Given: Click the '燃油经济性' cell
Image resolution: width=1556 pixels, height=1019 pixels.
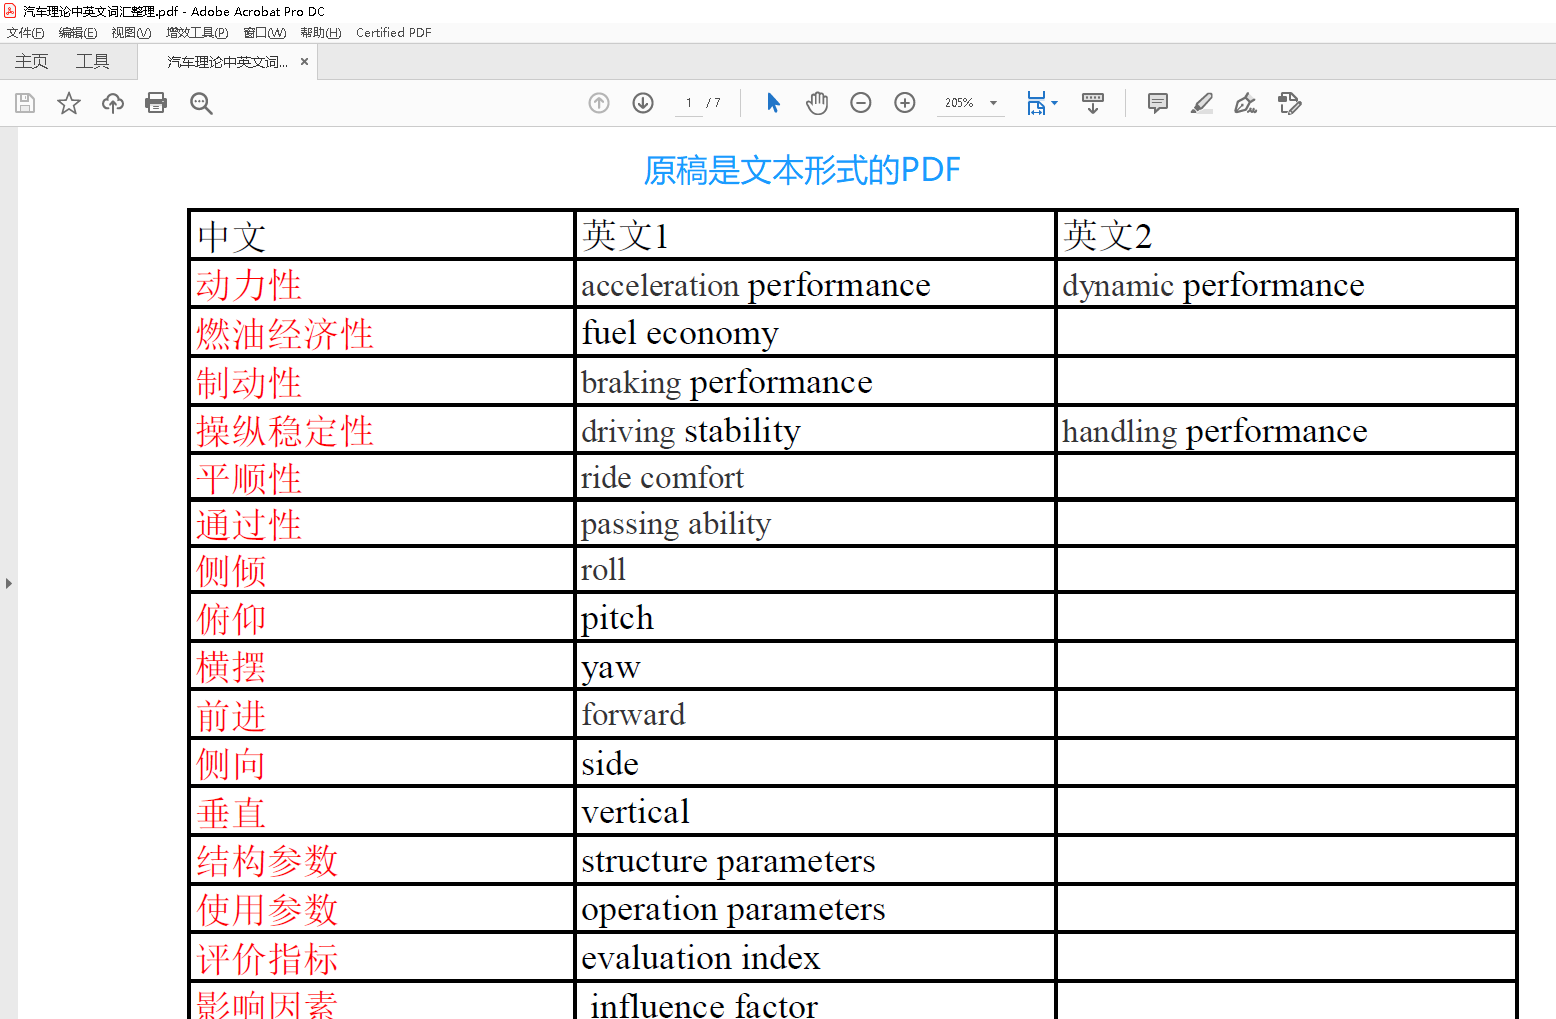Looking at the screenshot, I should [382, 333].
